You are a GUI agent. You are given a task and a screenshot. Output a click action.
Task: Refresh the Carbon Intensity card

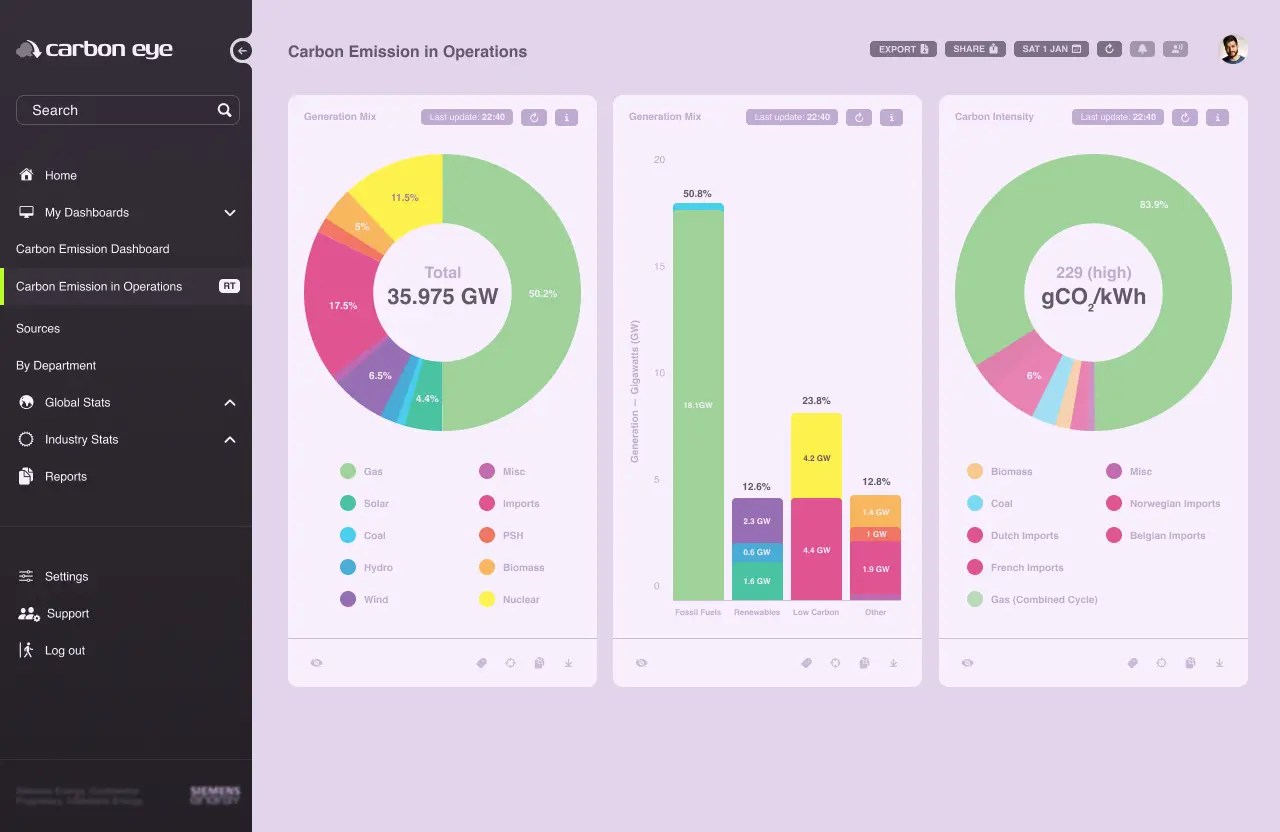1185,117
